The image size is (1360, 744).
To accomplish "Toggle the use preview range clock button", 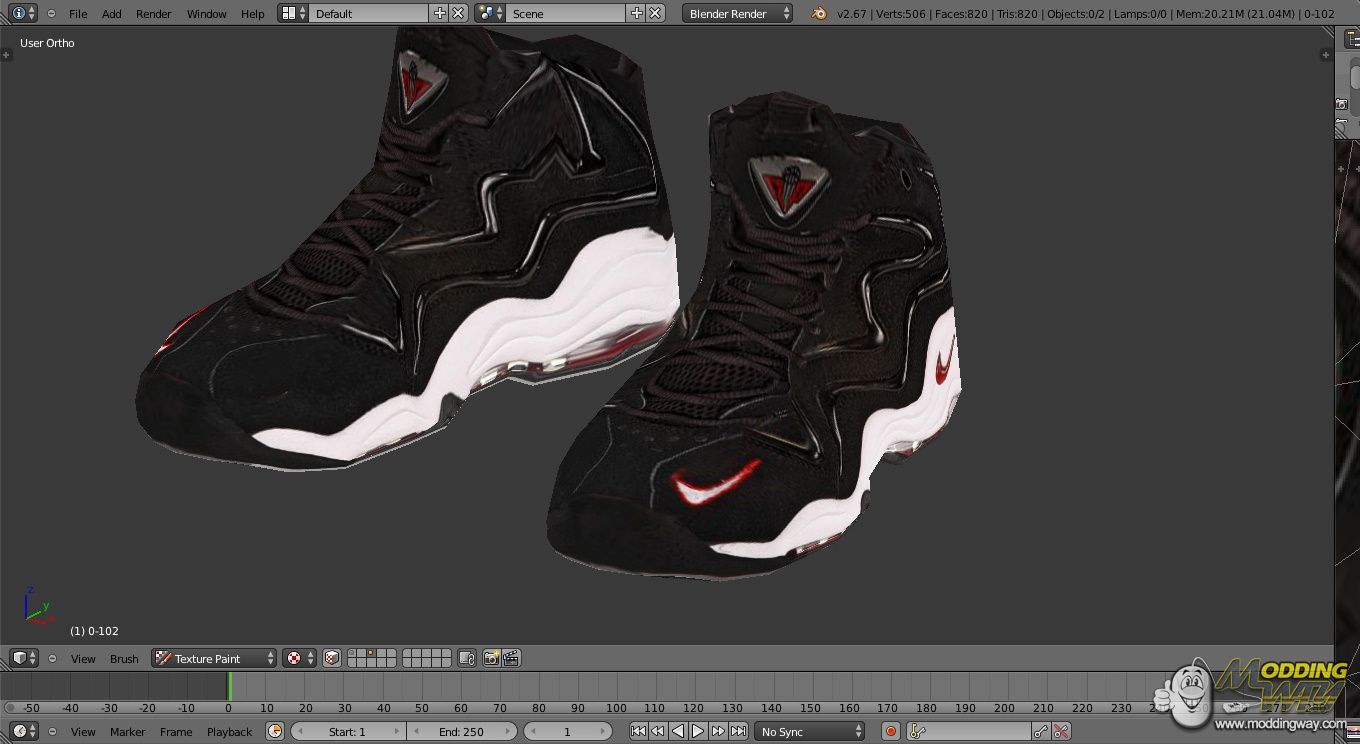I will point(275,732).
